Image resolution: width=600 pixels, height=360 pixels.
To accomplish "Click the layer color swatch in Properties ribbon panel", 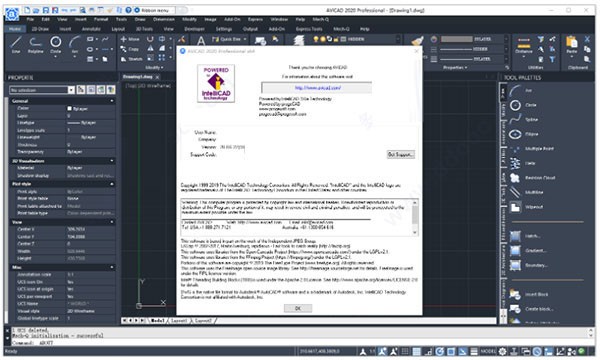I will click(457, 39).
